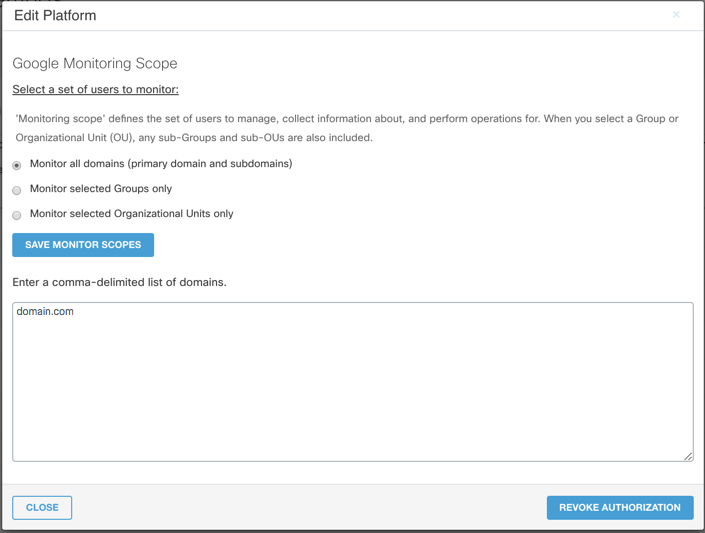Click Revoke Authorization button
Viewport: 705px width, 533px height.
[x=620, y=507]
